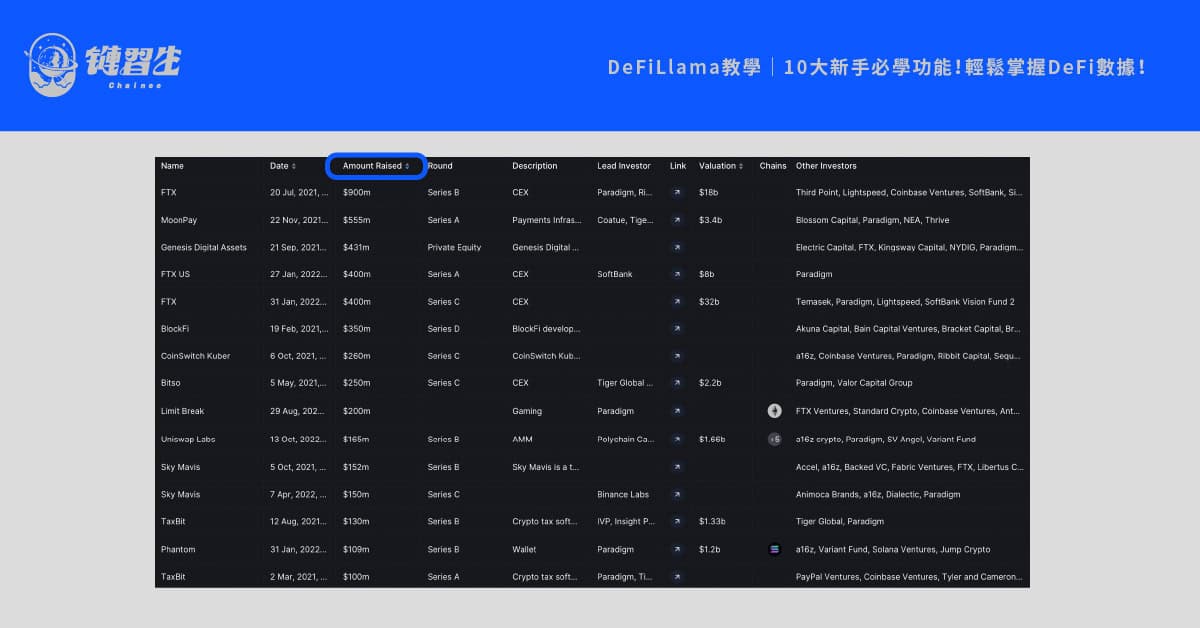Select the Limit Break name cell
This screenshot has width=1200, height=628.
coord(182,411)
